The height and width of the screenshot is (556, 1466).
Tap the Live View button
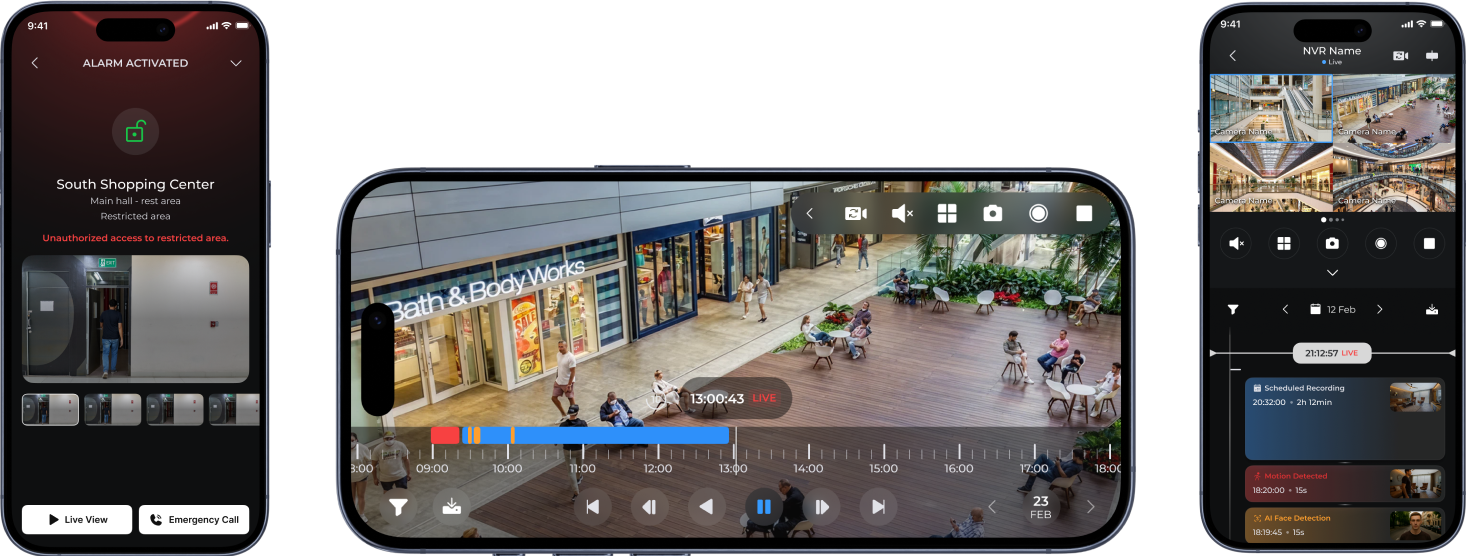coord(77,520)
